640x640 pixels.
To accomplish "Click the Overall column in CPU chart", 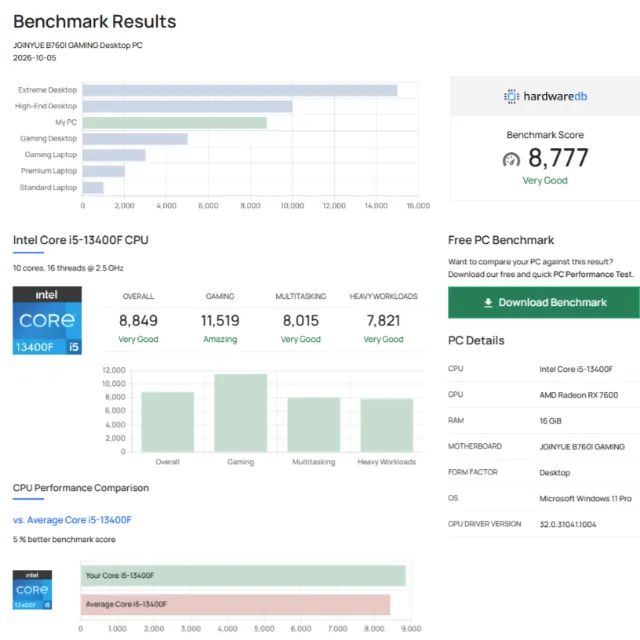I will [x=168, y=422].
